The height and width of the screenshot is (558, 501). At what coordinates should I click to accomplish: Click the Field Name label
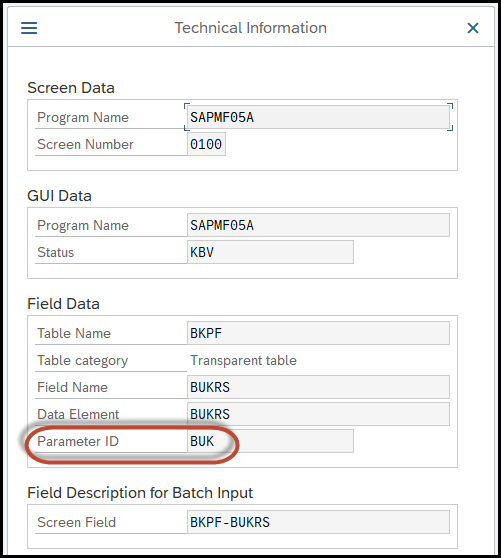click(x=72, y=387)
